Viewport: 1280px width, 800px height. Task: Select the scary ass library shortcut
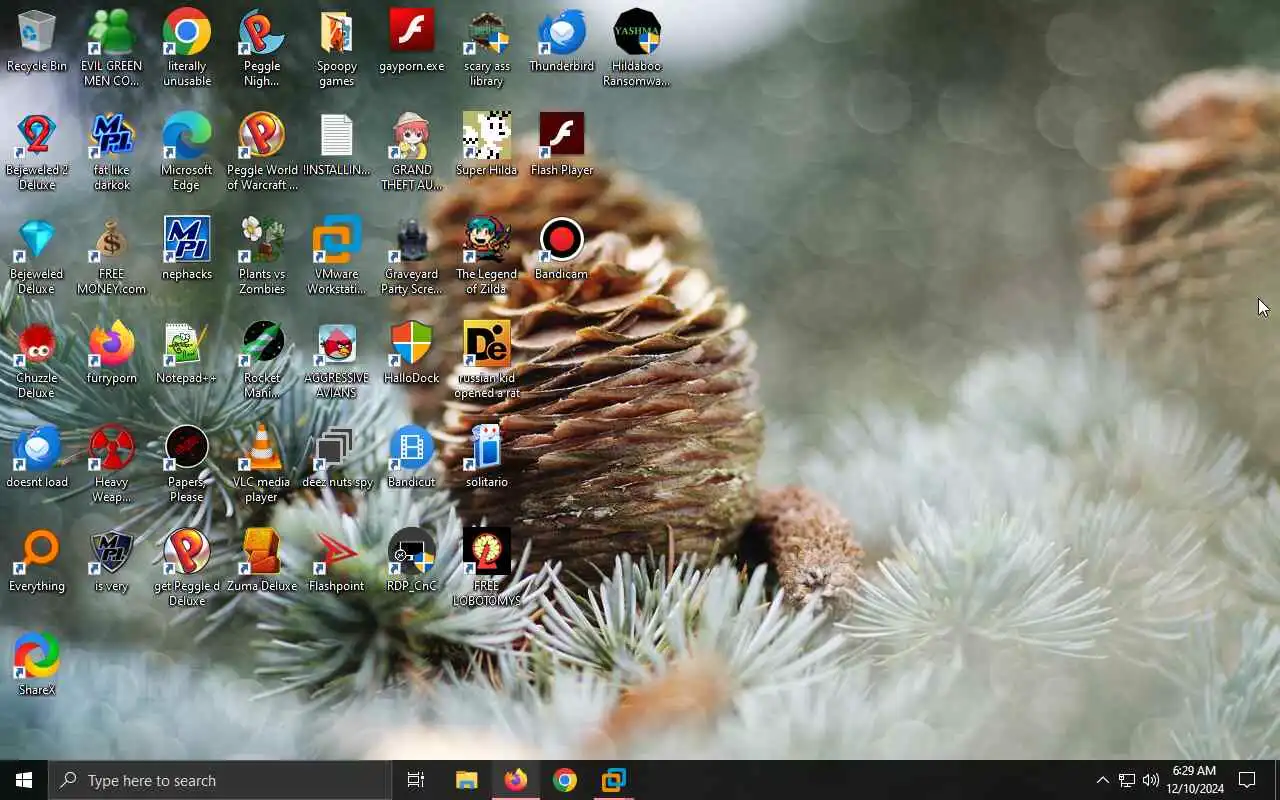(487, 49)
